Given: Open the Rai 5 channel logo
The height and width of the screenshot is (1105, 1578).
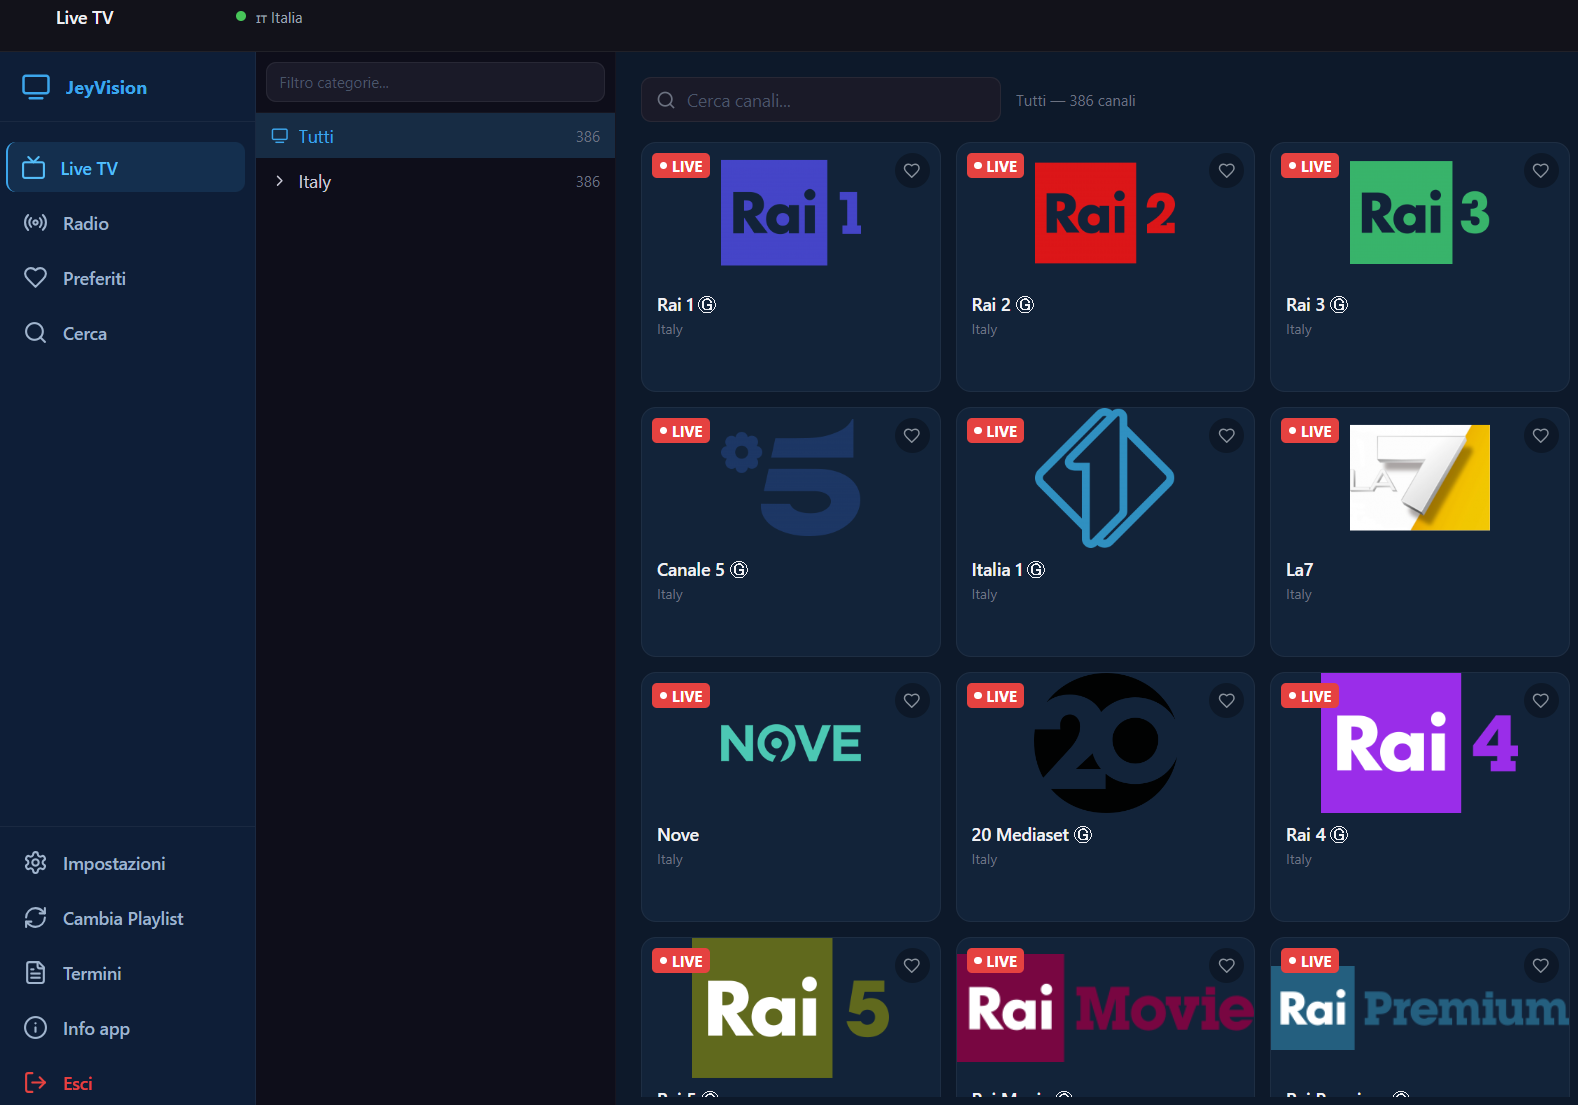Looking at the screenshot, I should click(x=791, y=1008).
